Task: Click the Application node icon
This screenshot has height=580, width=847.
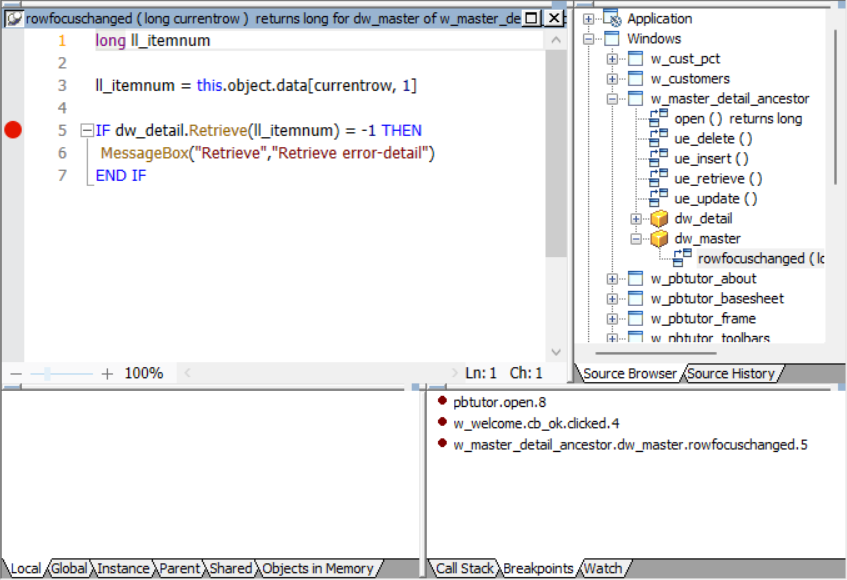Action: [x=611, y=19]
